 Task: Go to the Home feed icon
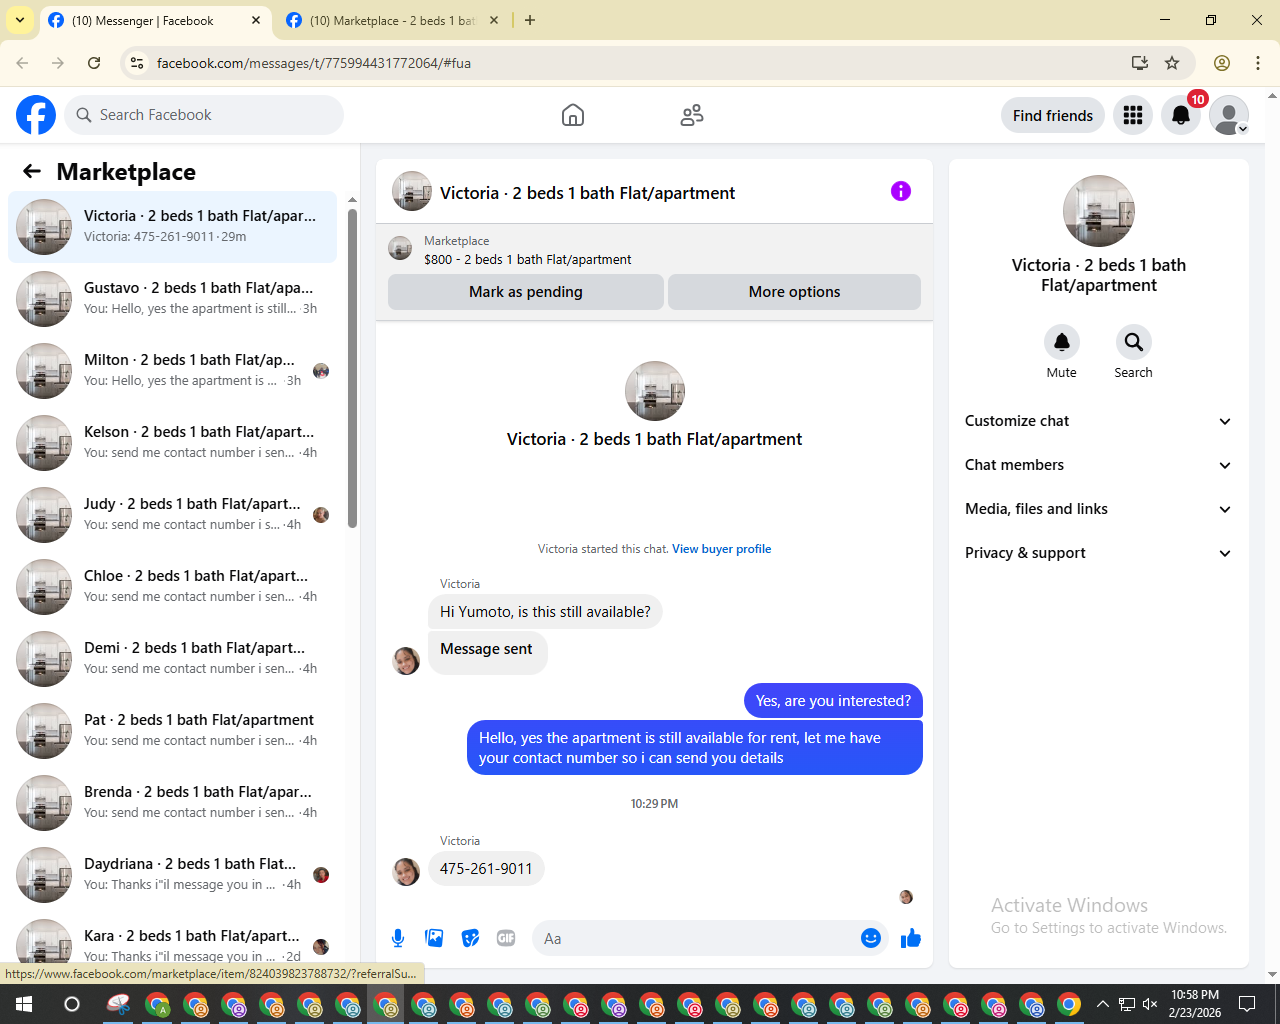573,115
